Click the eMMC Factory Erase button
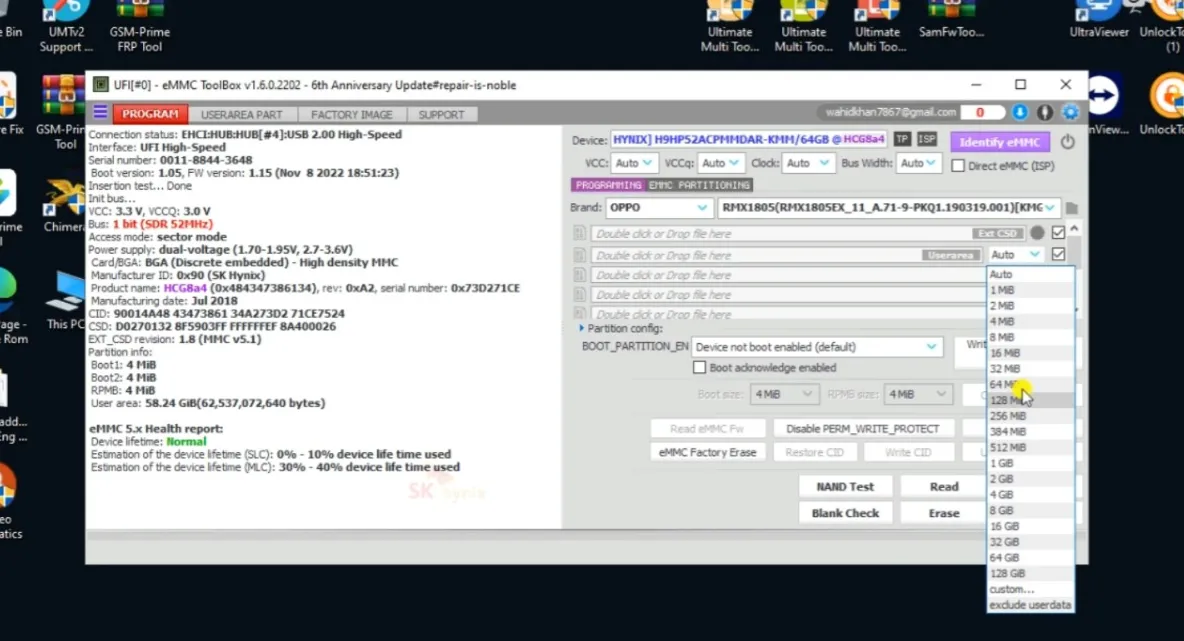Screen dimensions: 1184x641 click(x=708, y=452)
